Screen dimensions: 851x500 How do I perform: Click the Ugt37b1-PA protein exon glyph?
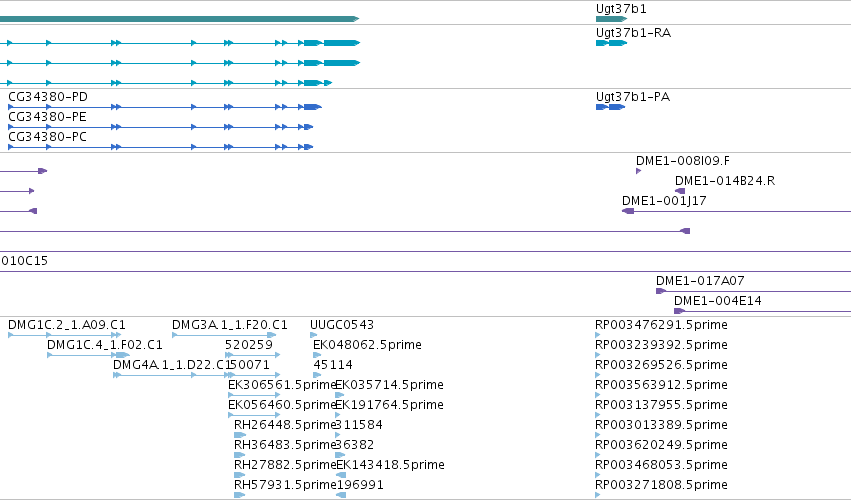coord(611,107)
